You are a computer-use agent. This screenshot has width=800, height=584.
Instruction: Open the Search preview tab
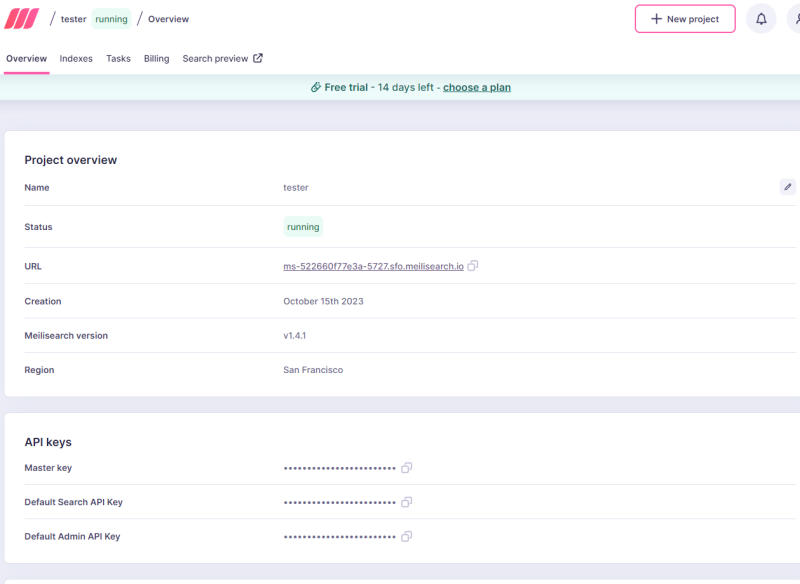pos(222,59)
